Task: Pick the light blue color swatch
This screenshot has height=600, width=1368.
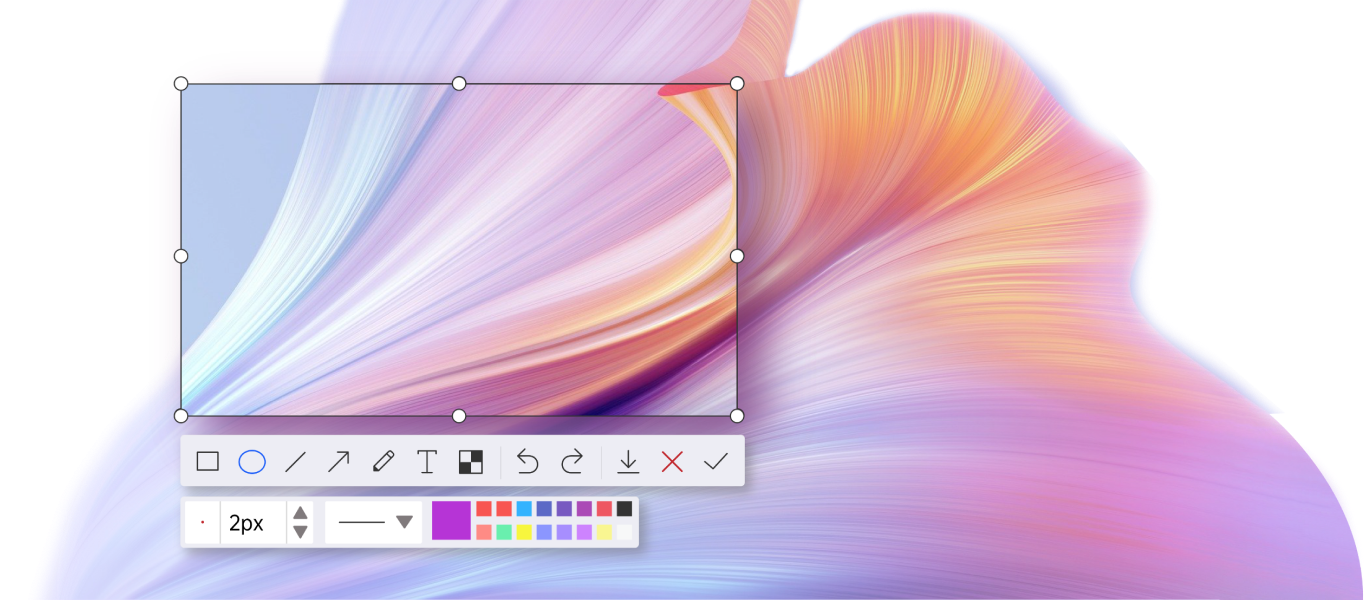Action: pyautogui.click(x=524, y=509)
